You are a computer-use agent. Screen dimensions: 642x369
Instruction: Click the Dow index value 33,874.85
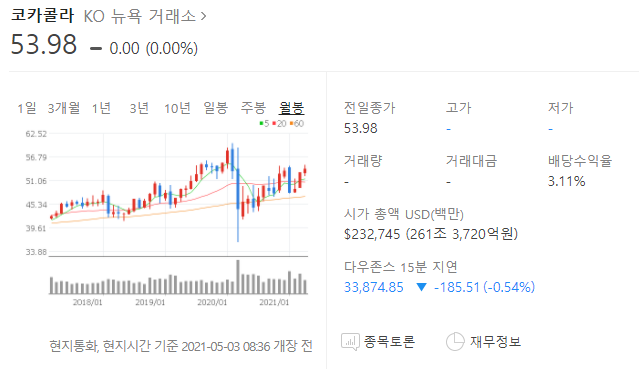(374, 287)
